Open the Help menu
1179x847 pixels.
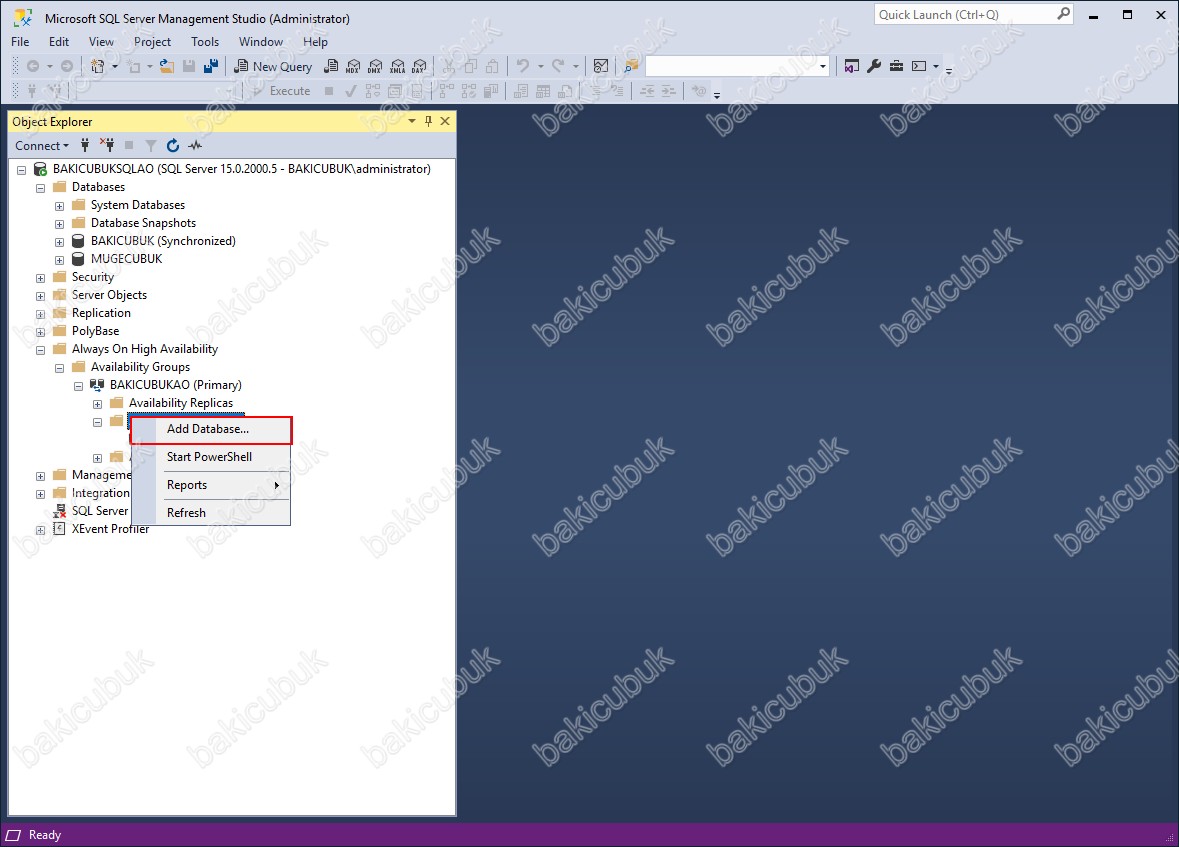point(316,42)
